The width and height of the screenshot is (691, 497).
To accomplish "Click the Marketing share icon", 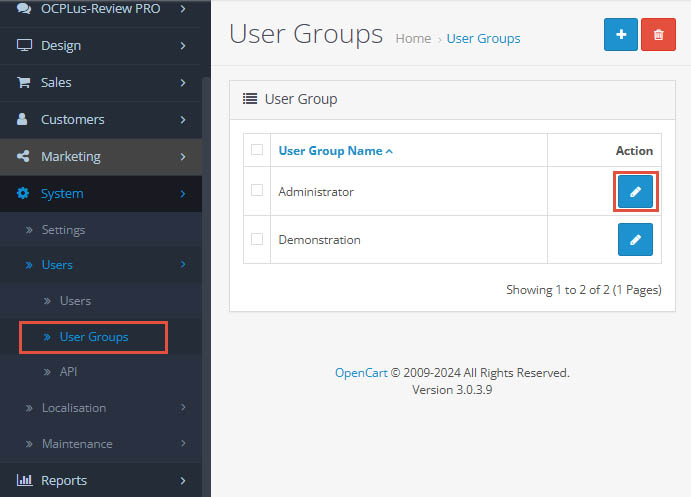I will (23, 156).
